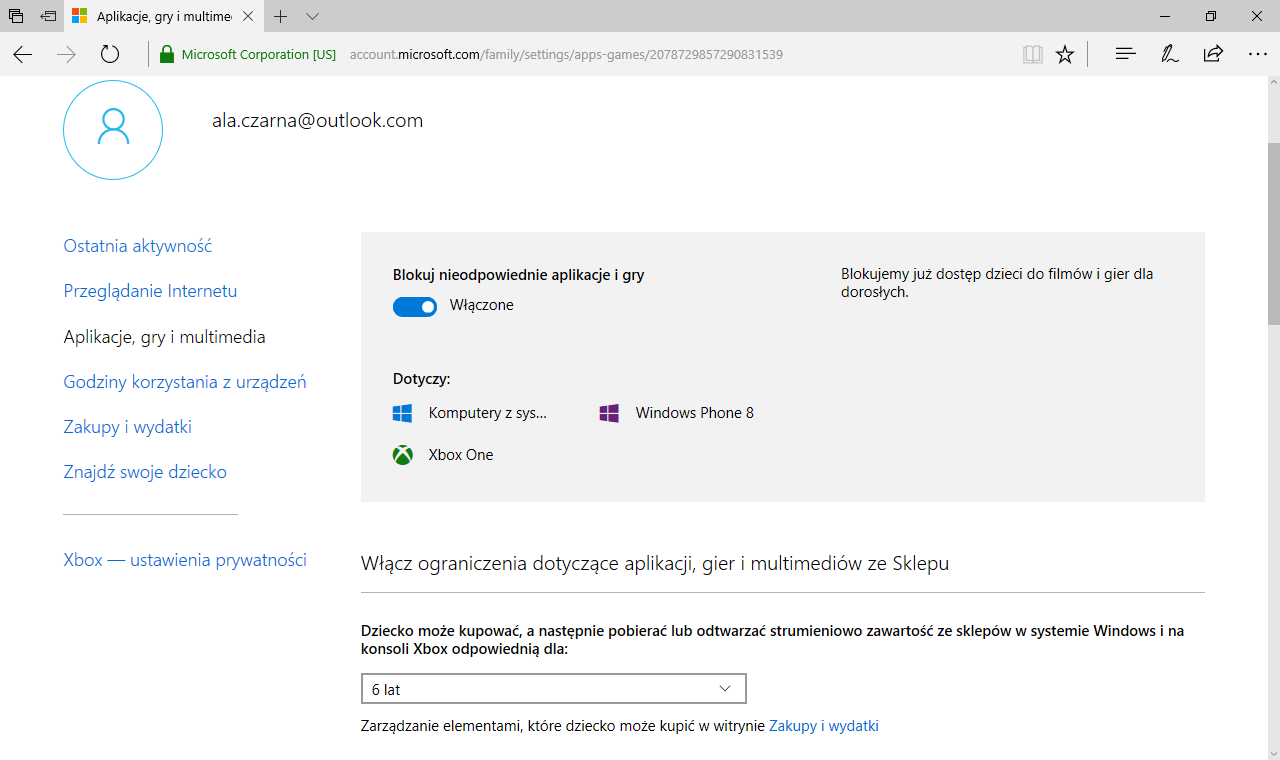Open the tab list chevron
Image resolution: width=1280 pixels, height=760 pixels.
click(x=312, y=17)
